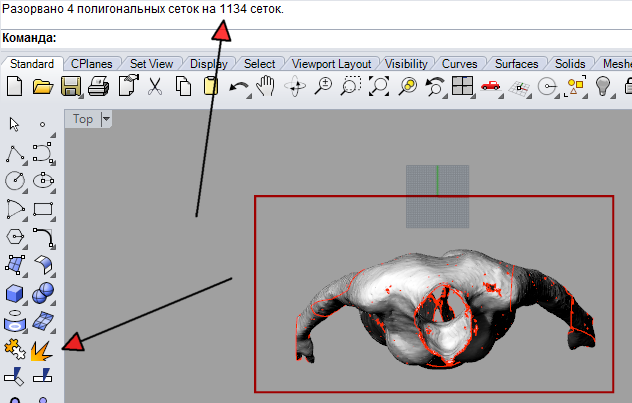
Task: Select the Ellipse tool
Action: tap(43, 180)
